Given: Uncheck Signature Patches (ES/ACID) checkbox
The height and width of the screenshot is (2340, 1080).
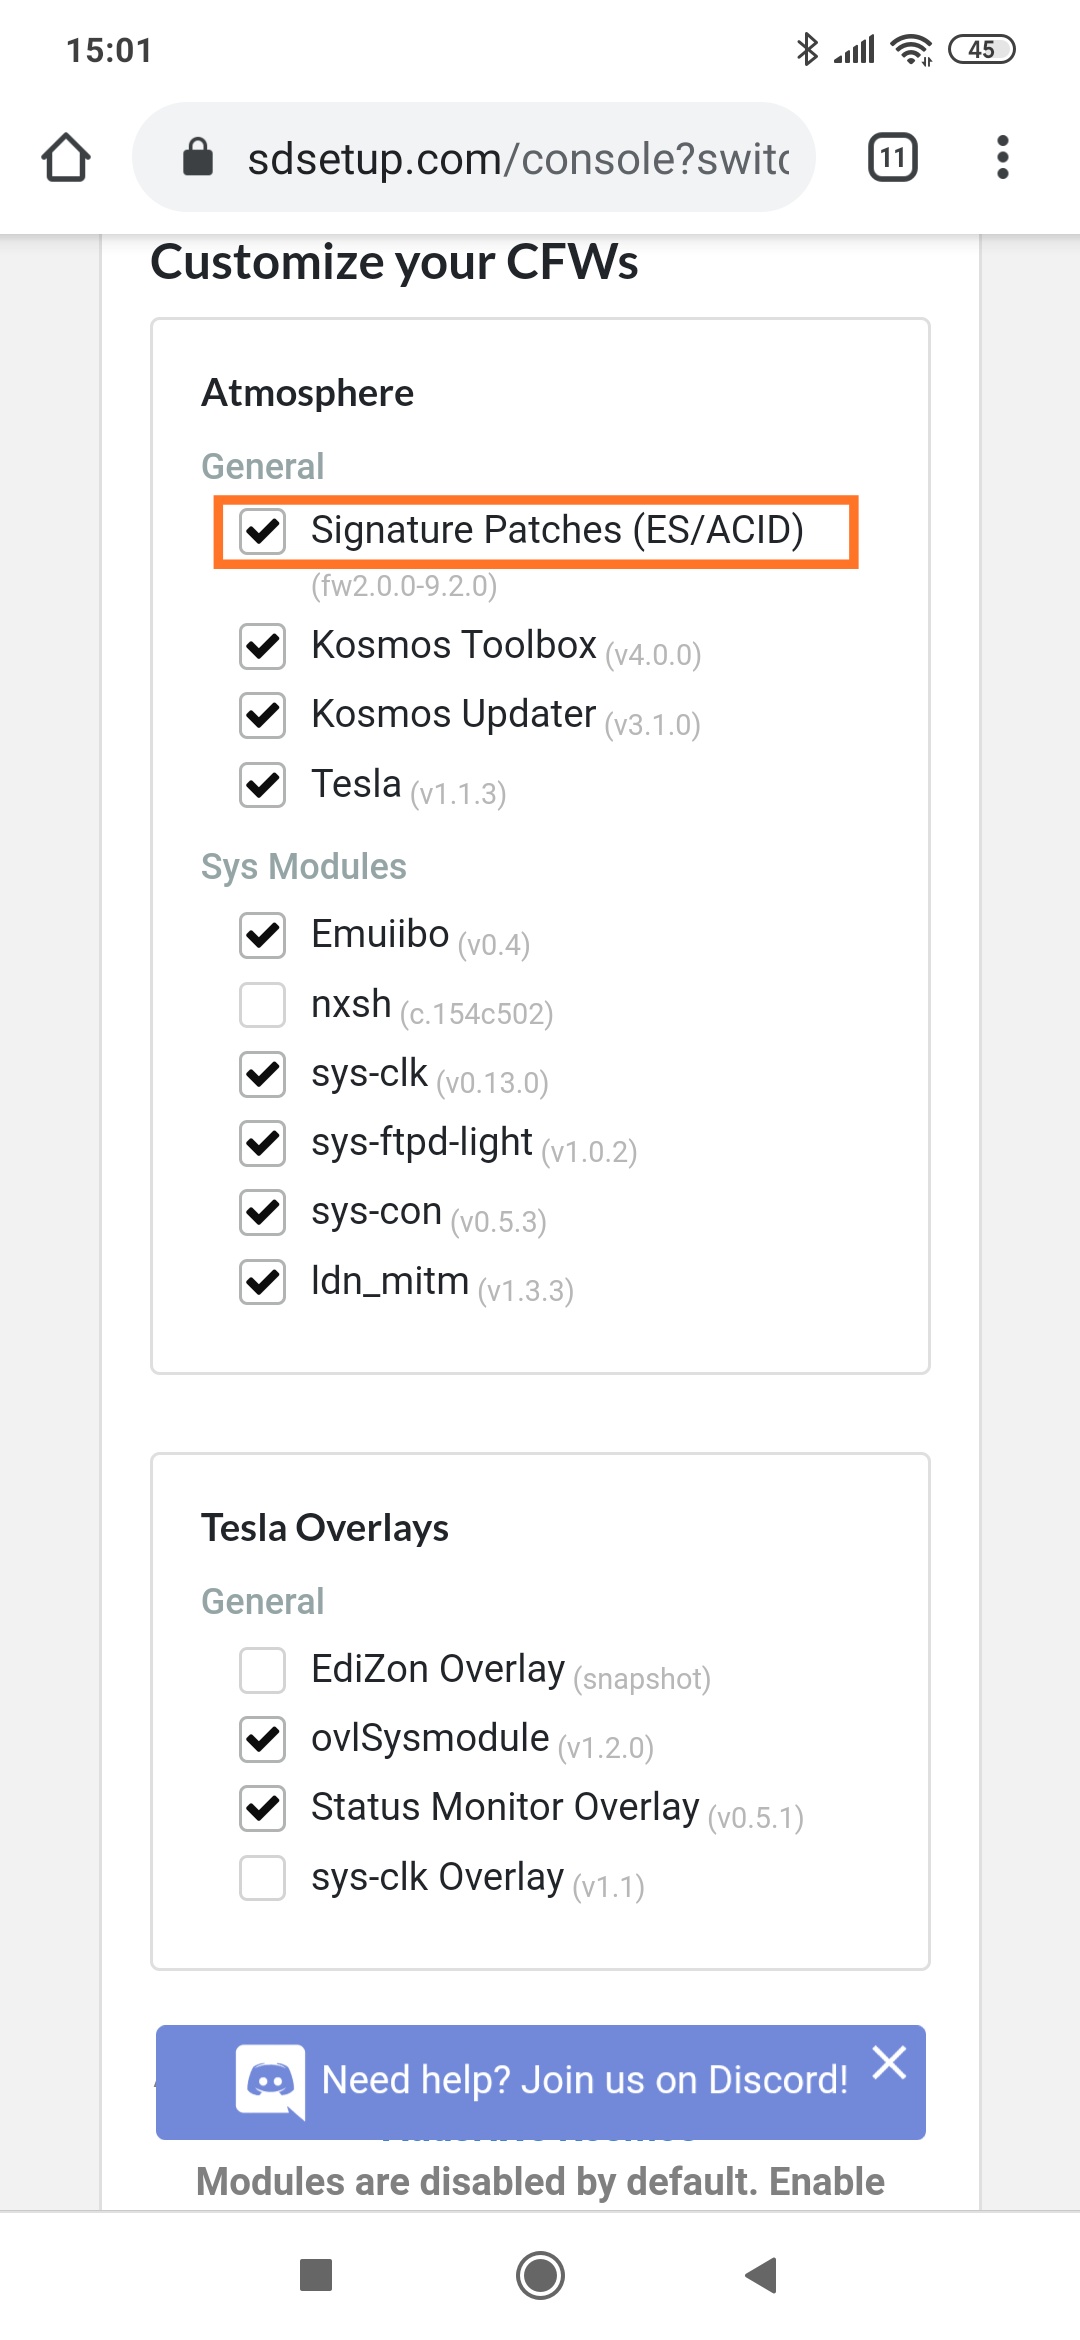Looking at the screenshot, I should [x=263, y=531].
